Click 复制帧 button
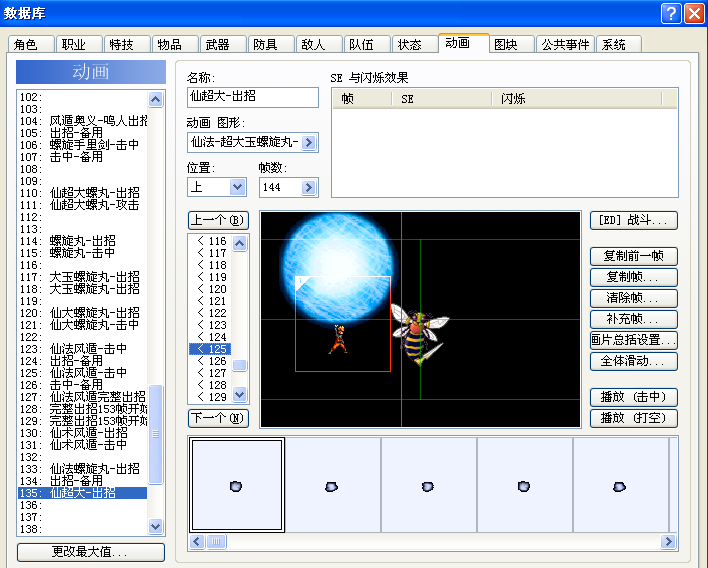 (x=633, y=277)
